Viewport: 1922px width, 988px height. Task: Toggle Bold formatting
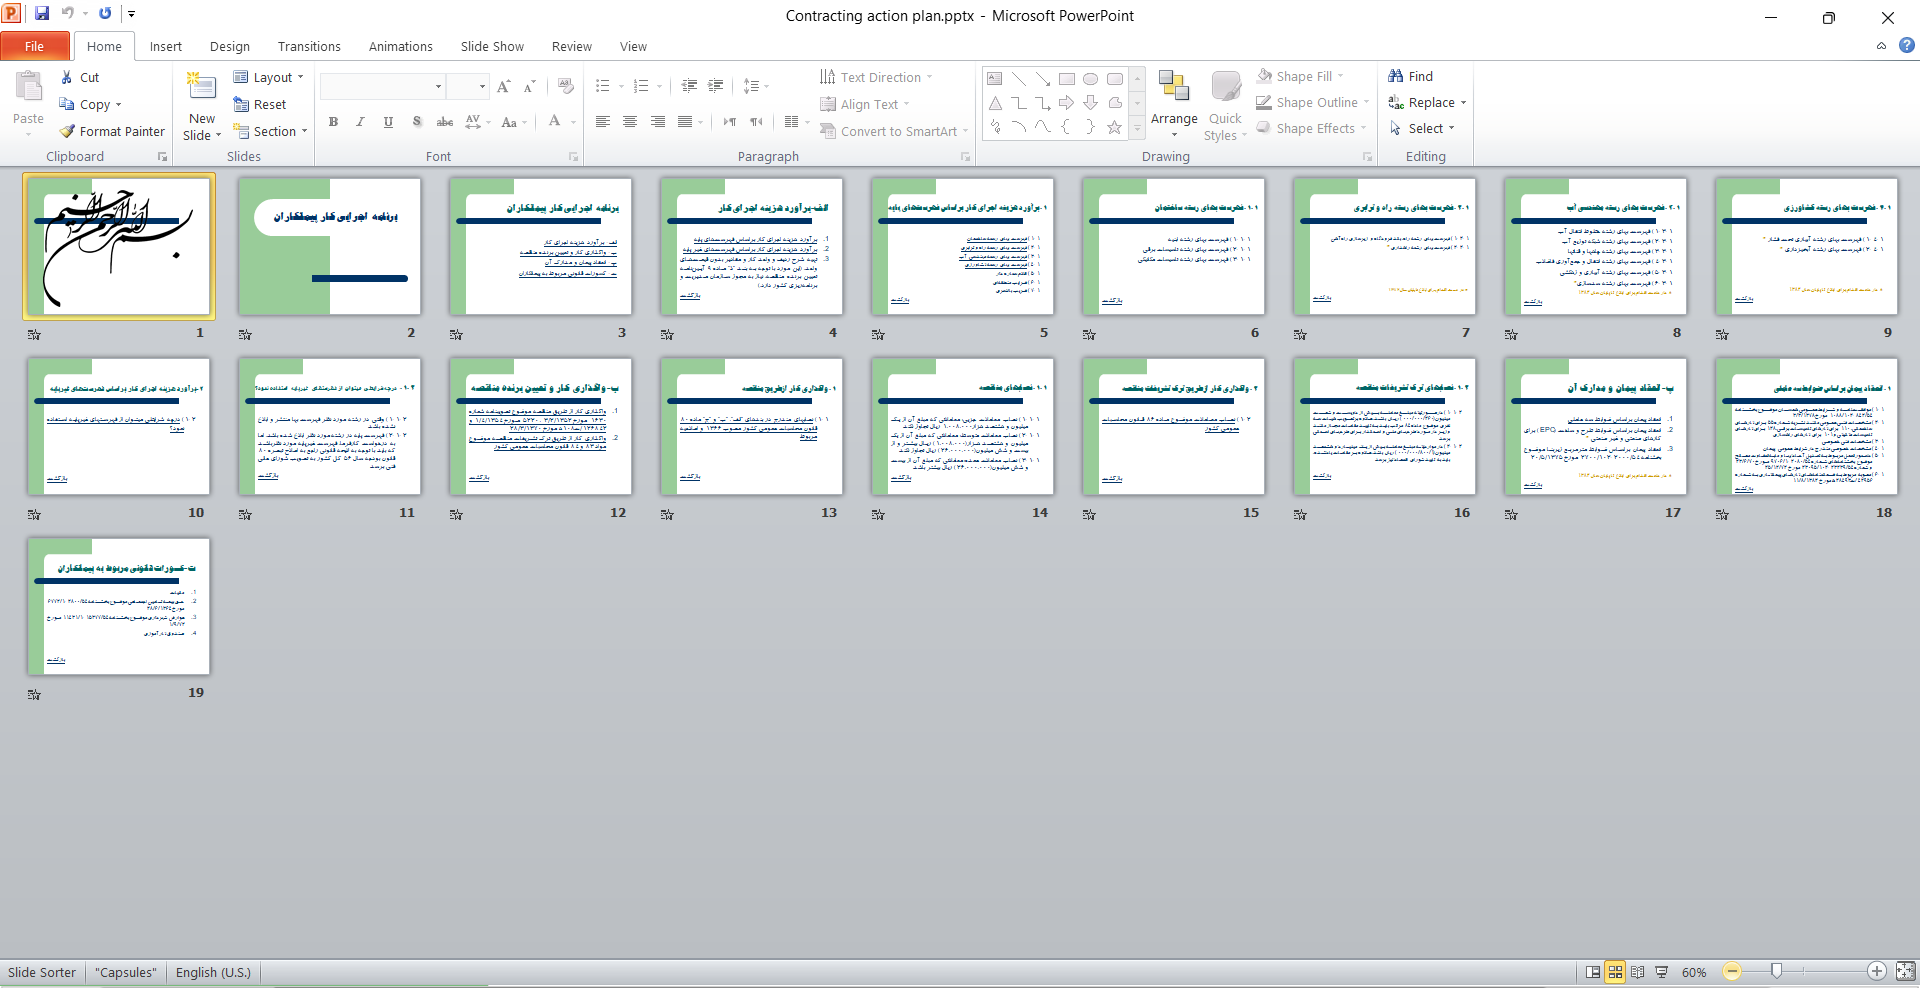[x=333, y=122]
